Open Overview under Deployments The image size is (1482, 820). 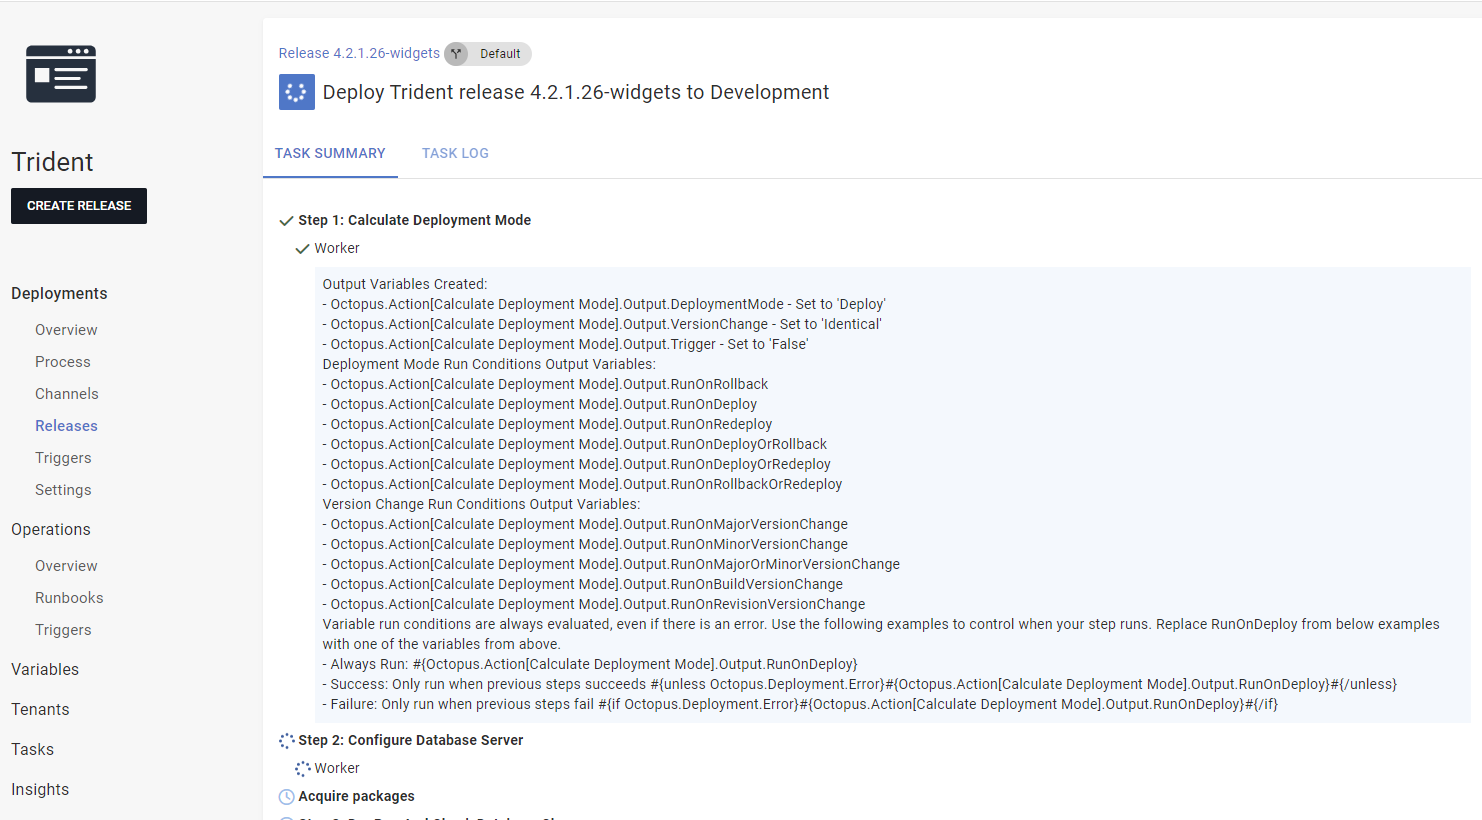66,330
